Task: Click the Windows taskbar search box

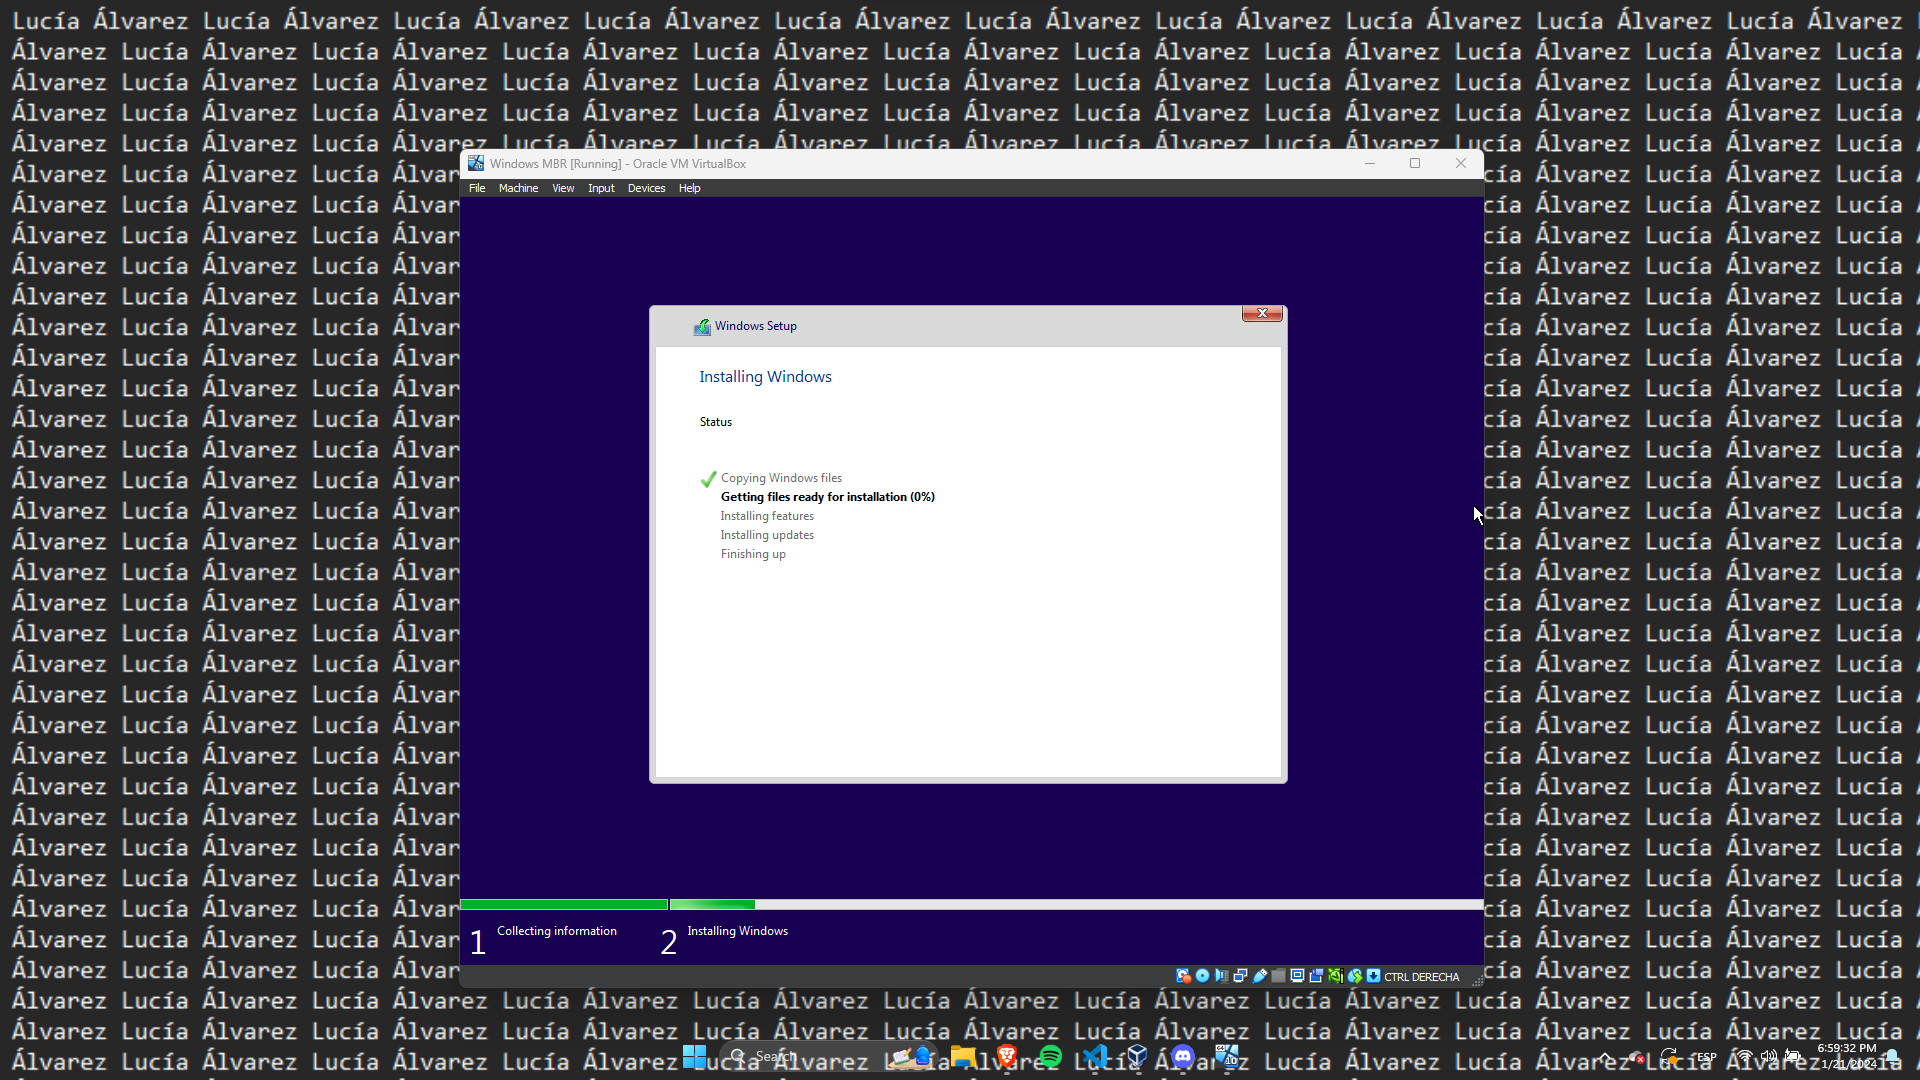Action: click(800, 1056)
